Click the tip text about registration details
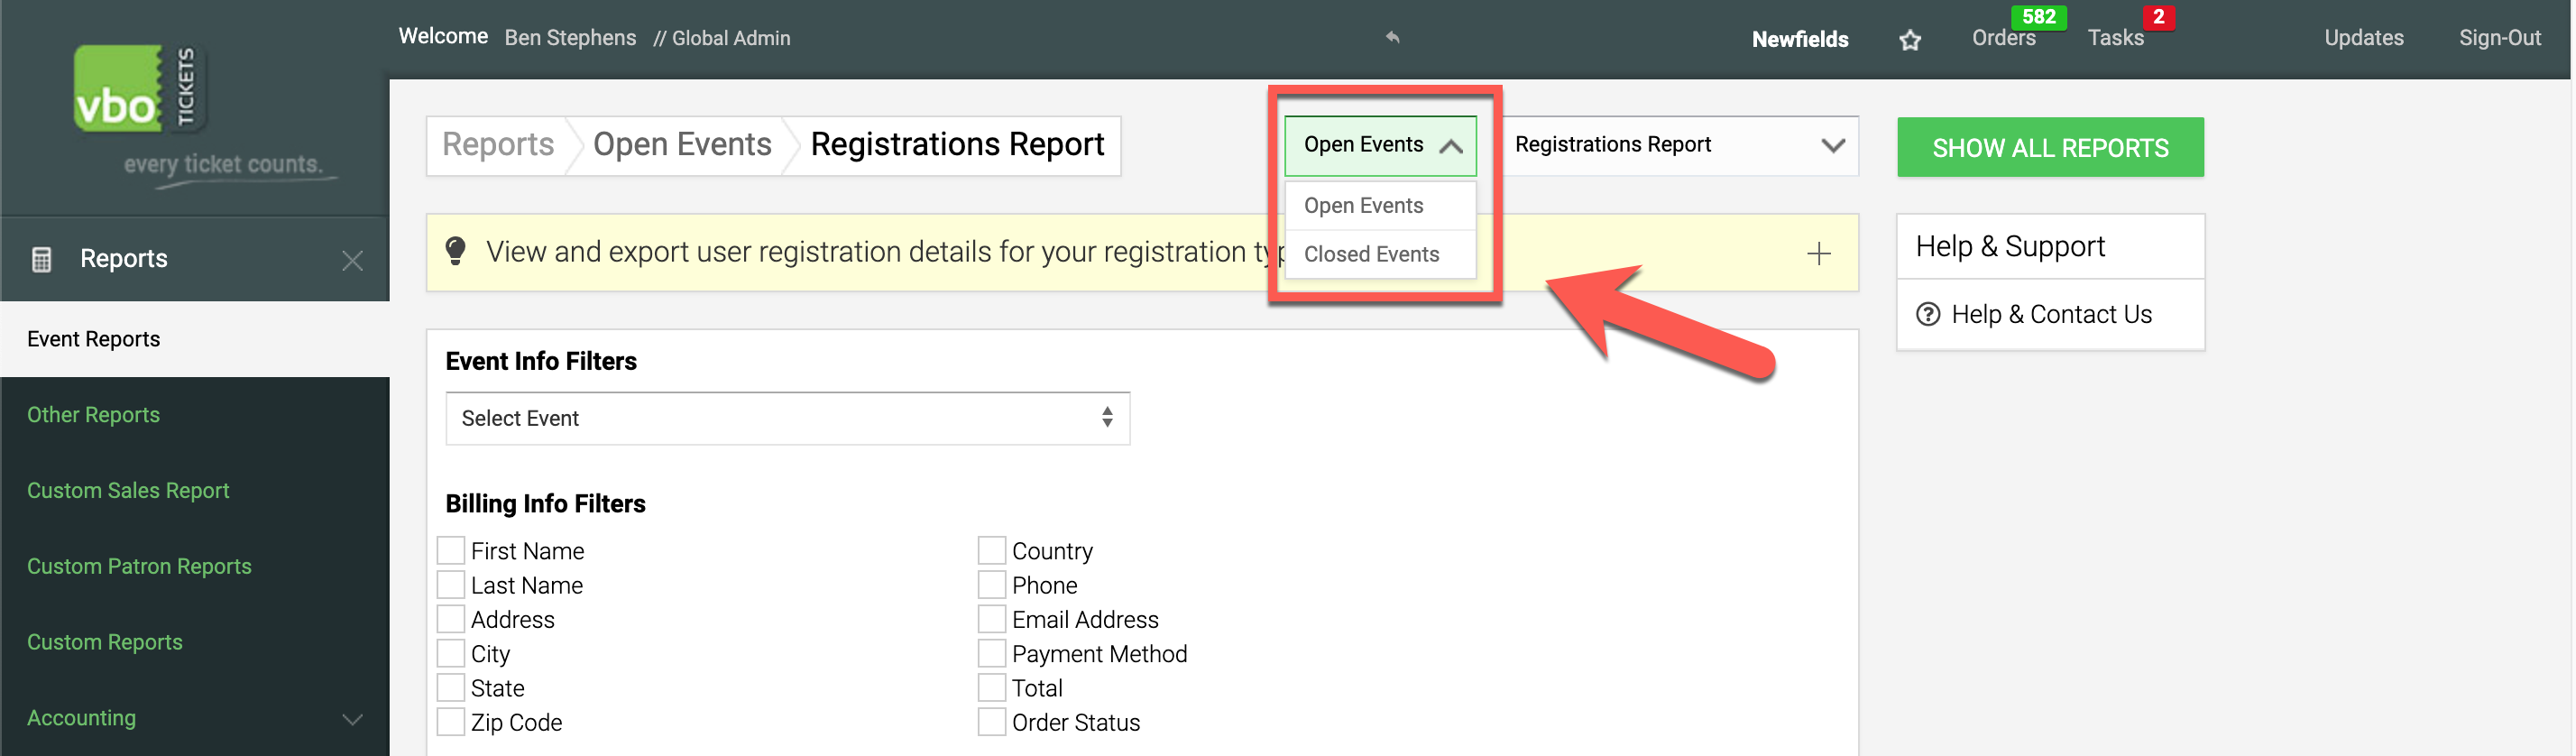The width and height of the screenshot is (2576, 756). pyautogui.click(x=876, y=252)
